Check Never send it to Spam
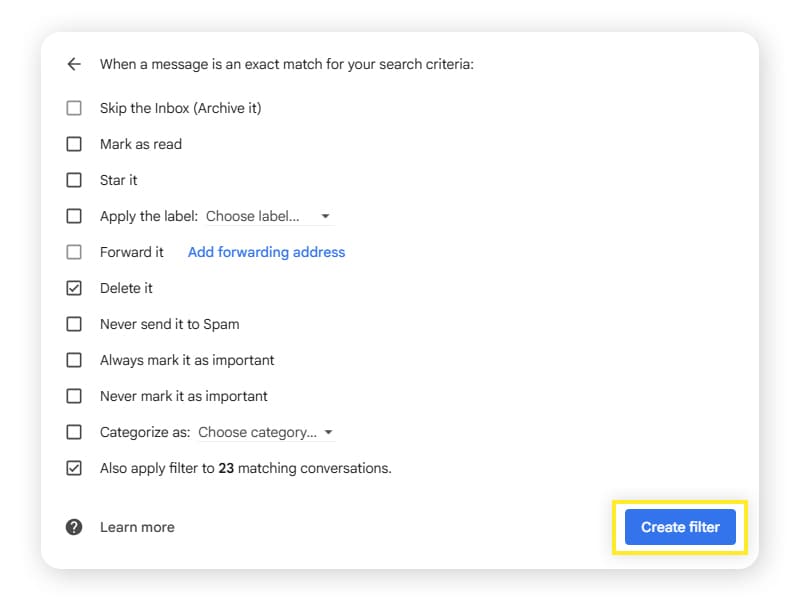Image resolution: width=800 pixels, height=600 pixels. tap(74, 324)
